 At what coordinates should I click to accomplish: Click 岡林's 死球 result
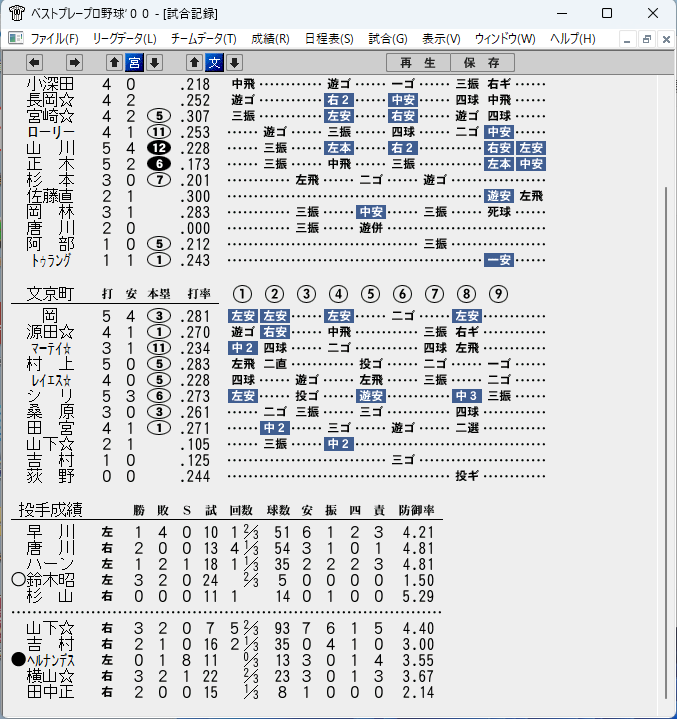click(499, 212)
